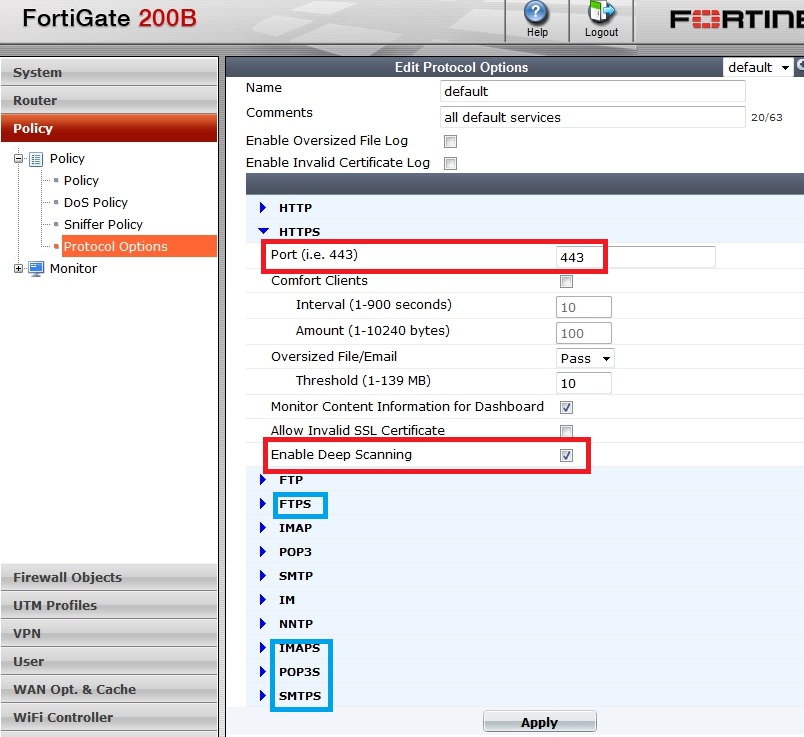Click the Monitor tree icon
Viewport: 804px width, 737px height.
point(36,268)
